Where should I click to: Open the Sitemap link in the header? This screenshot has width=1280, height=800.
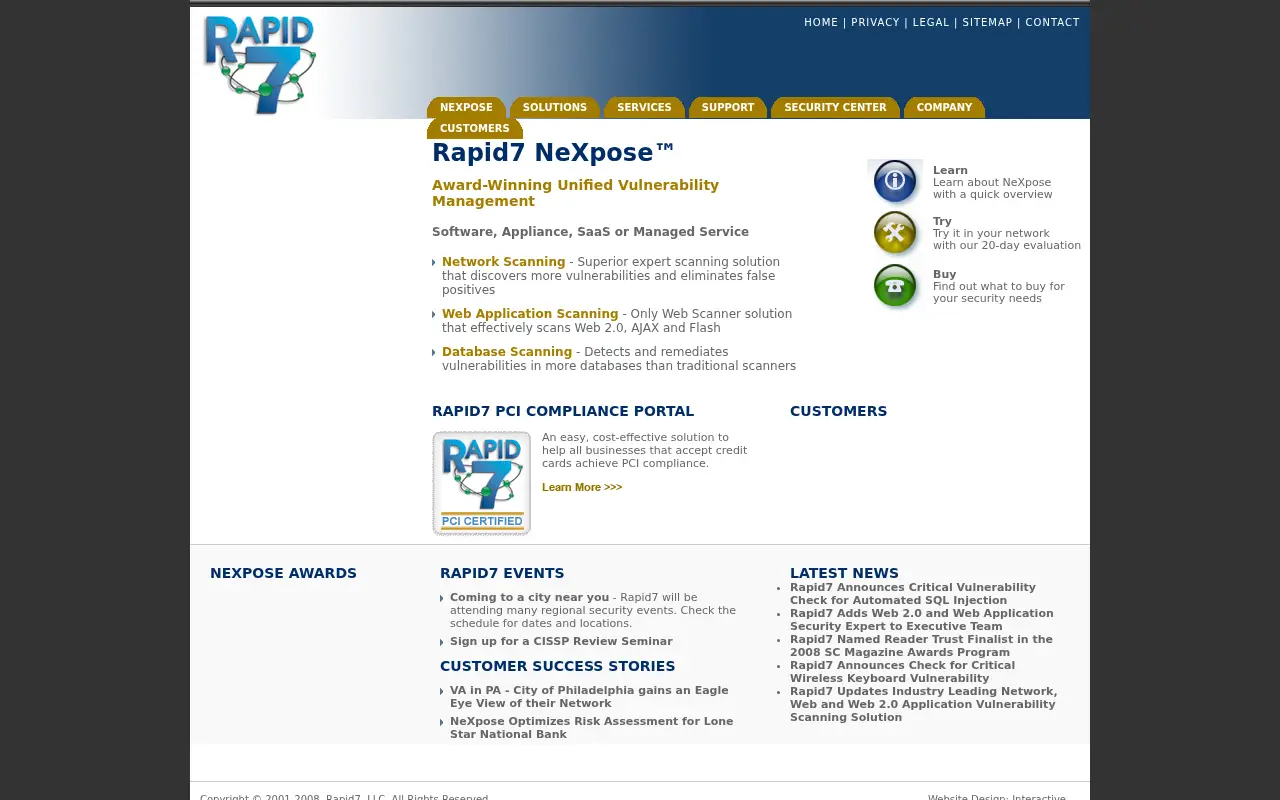pos(987,22)
